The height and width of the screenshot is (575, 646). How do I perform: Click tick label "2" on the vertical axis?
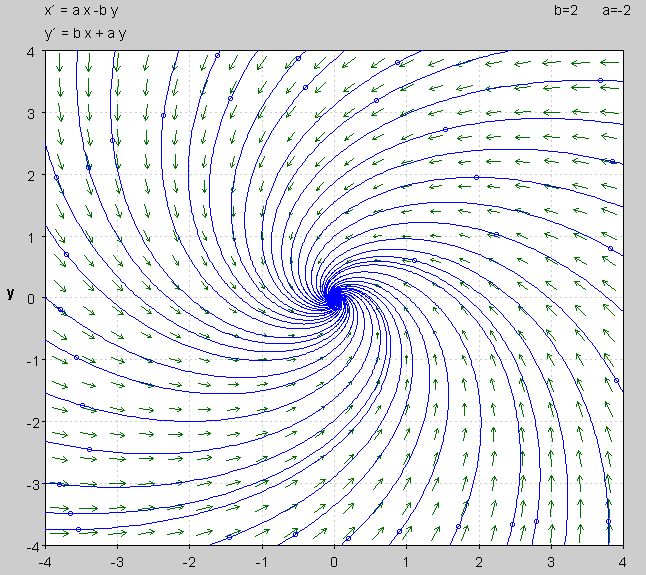[x=31, y=175]
